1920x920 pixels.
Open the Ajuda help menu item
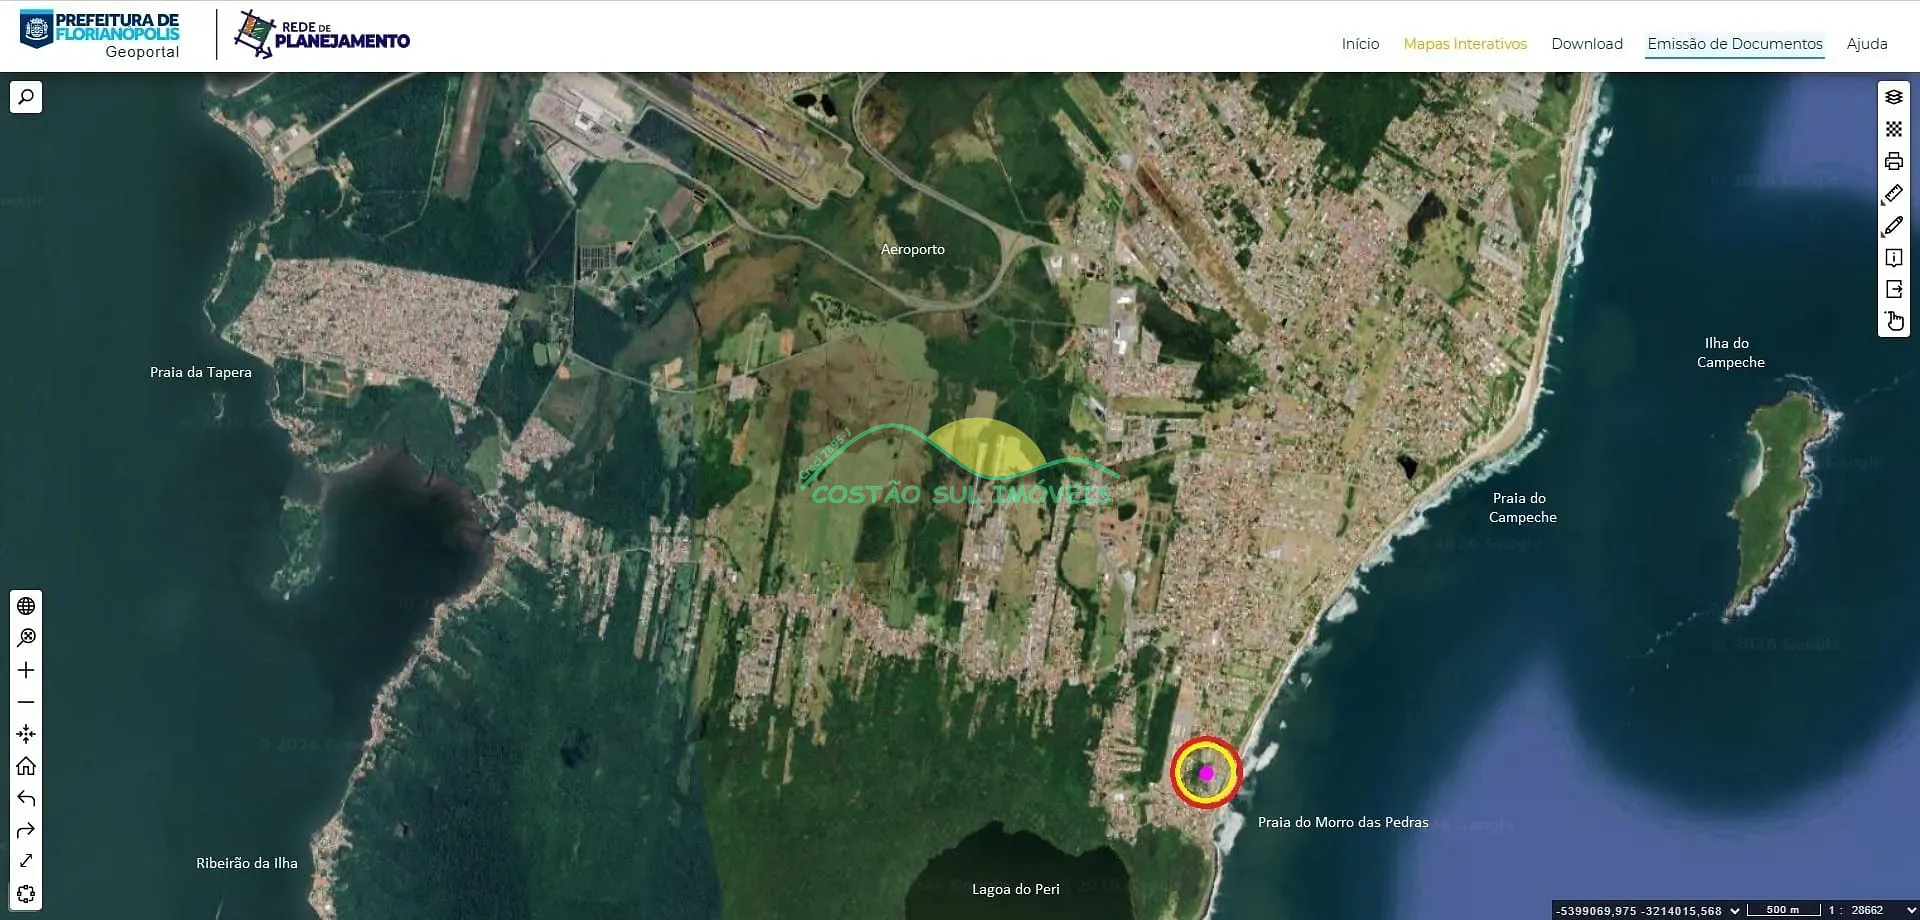1867,44
